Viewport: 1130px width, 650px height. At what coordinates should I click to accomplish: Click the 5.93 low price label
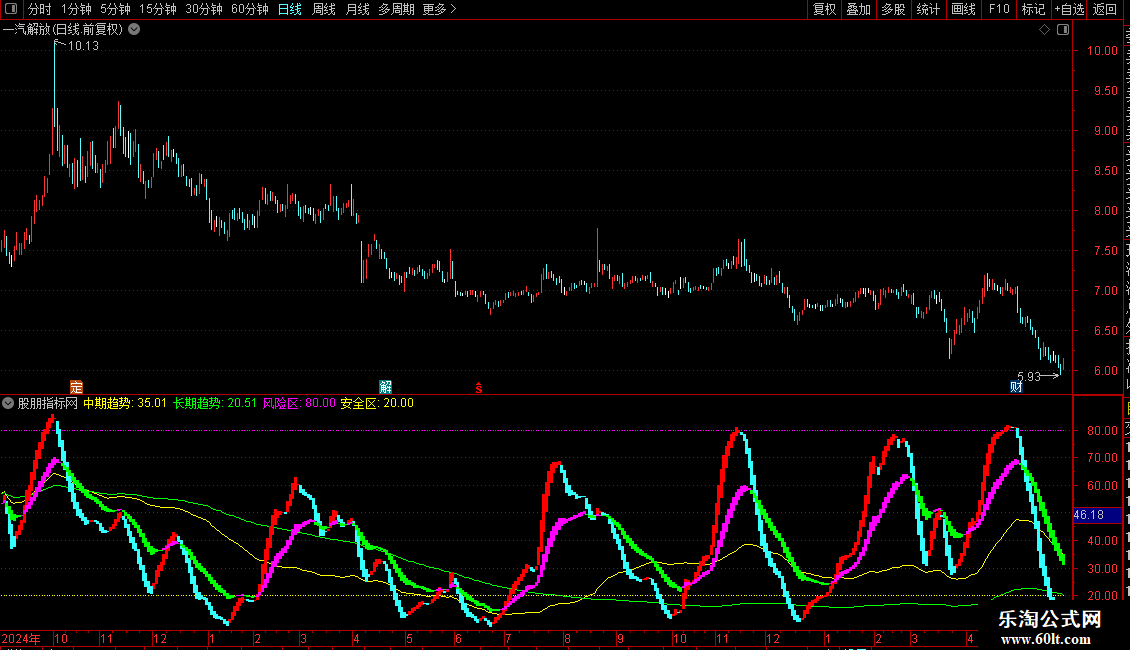[x=1028, y=376]
